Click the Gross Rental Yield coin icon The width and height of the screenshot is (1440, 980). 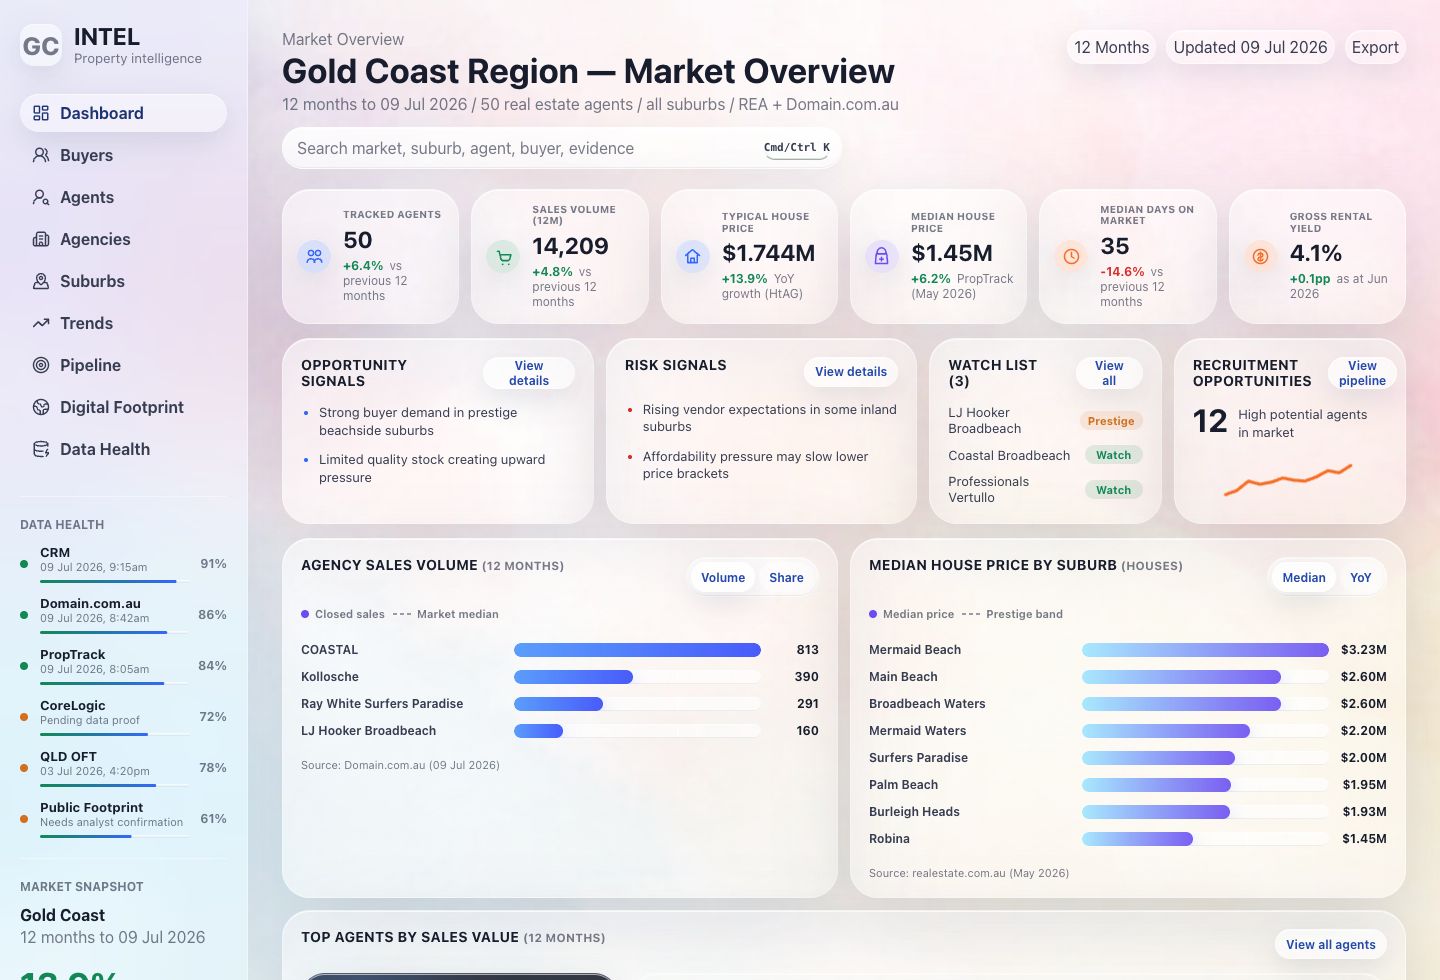coord(1260,256)
